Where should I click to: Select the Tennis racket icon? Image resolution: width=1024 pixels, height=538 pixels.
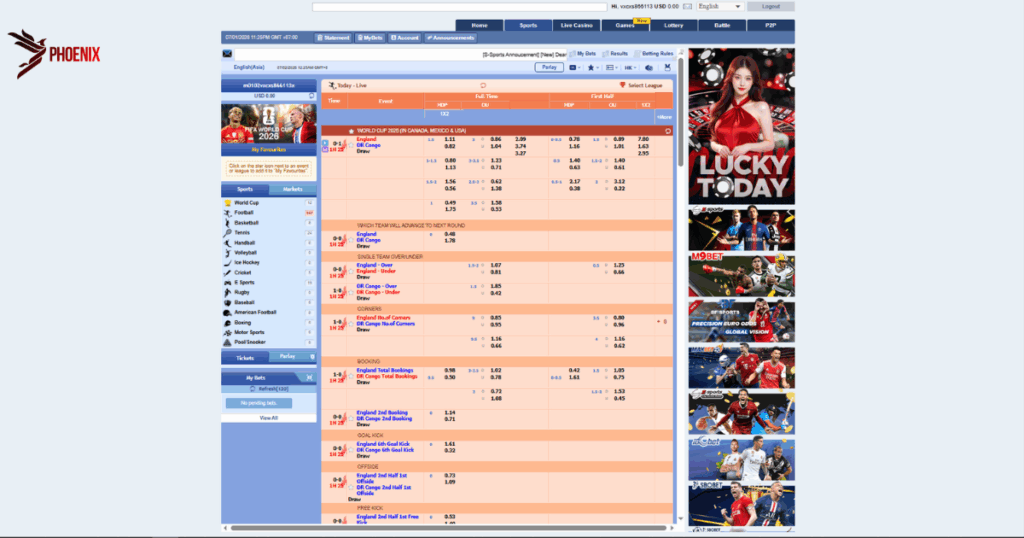tap(227, 233)
